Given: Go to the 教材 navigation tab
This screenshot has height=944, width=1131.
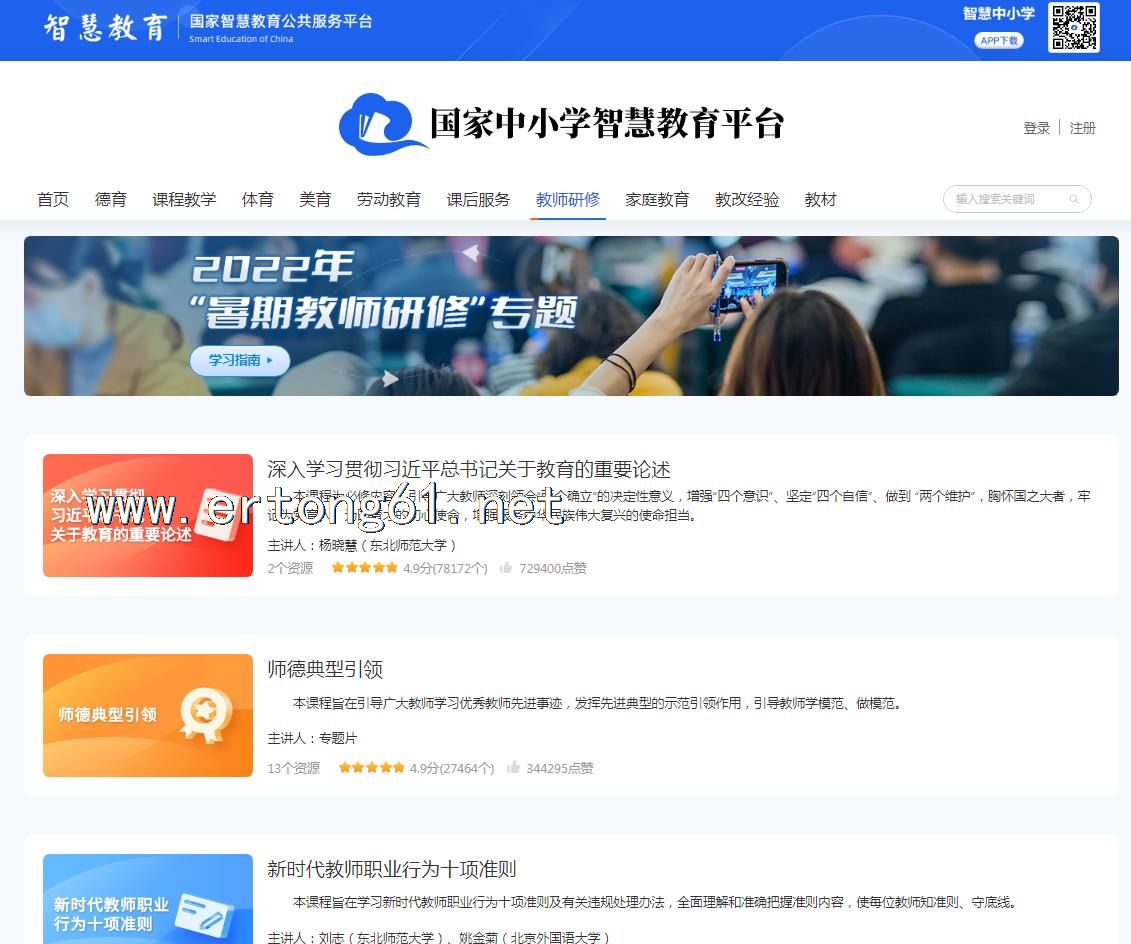Looking at the screenshot, I should pyautogui.click(x=820, y=199).
